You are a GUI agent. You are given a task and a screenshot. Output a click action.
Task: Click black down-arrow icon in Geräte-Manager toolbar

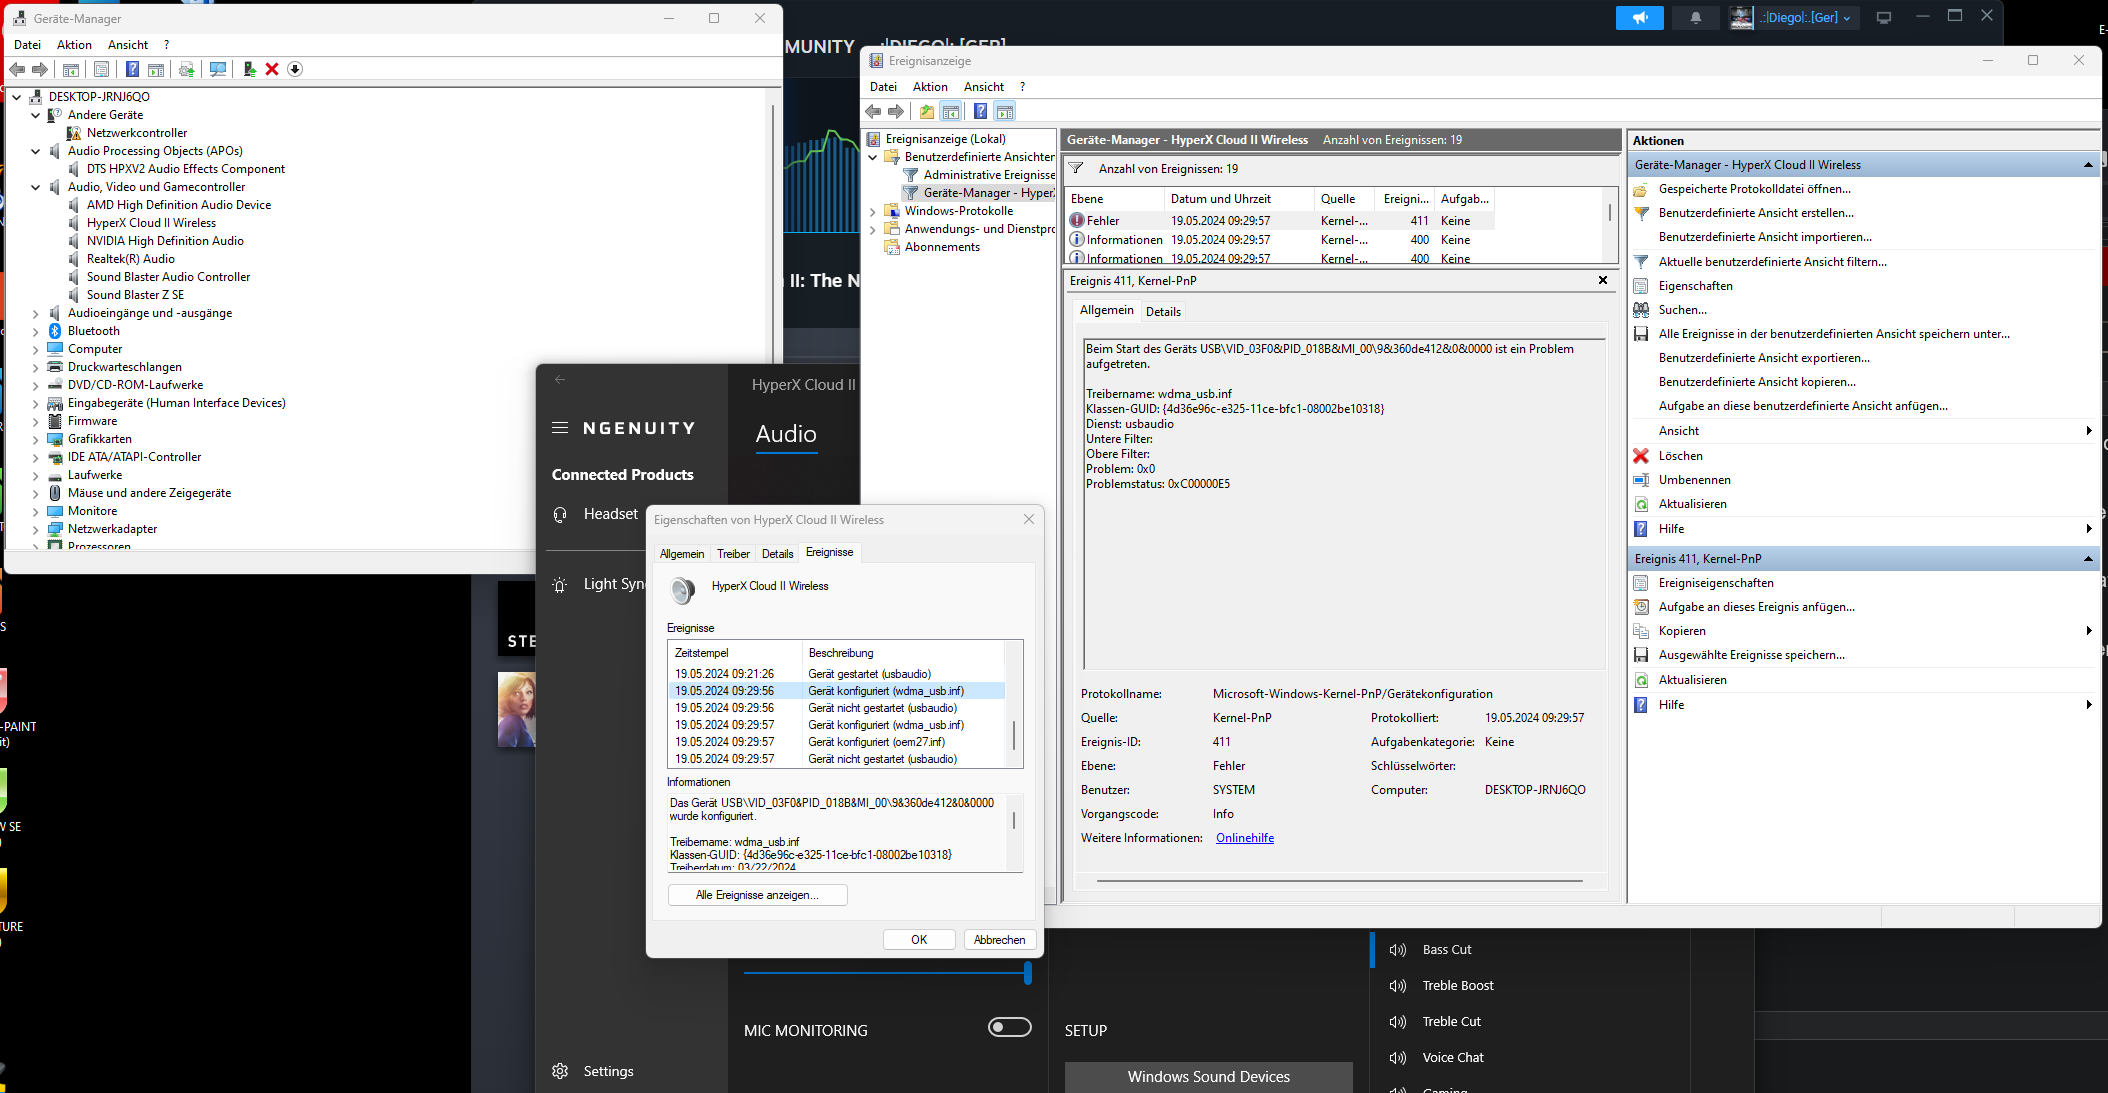[x=295, y=69]
